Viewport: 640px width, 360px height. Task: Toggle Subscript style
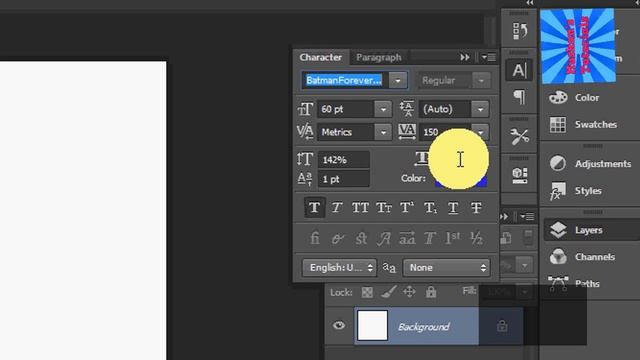click(430, 208)
